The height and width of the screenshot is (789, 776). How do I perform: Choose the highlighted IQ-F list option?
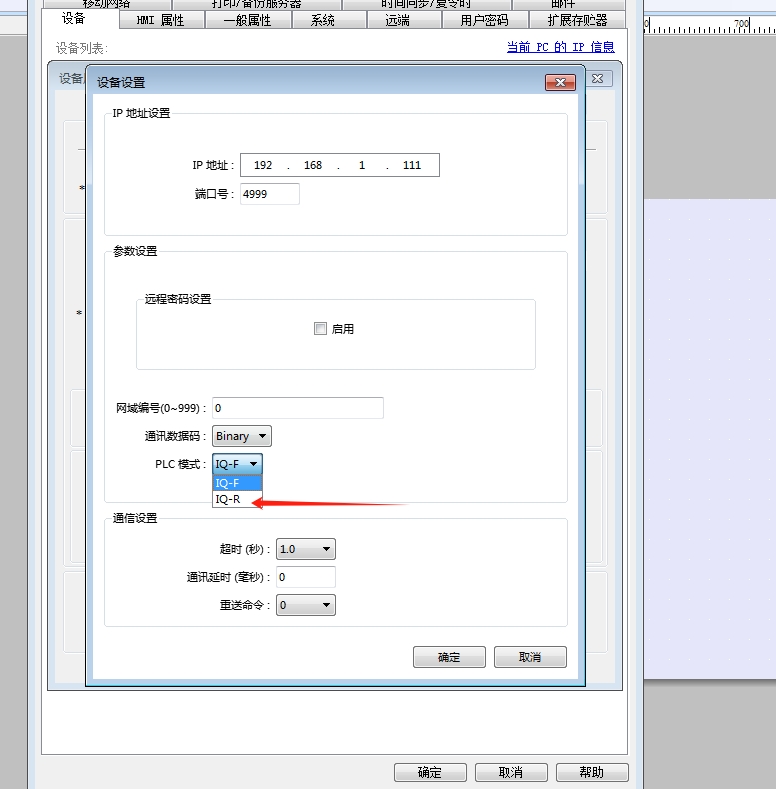coord(228,483)
